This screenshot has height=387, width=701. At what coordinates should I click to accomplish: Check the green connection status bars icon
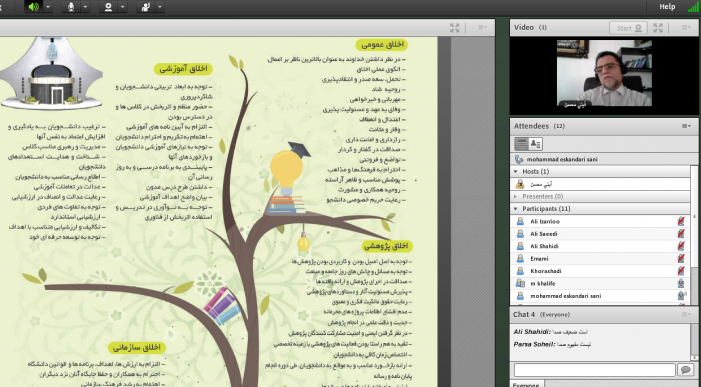point(693,7)
